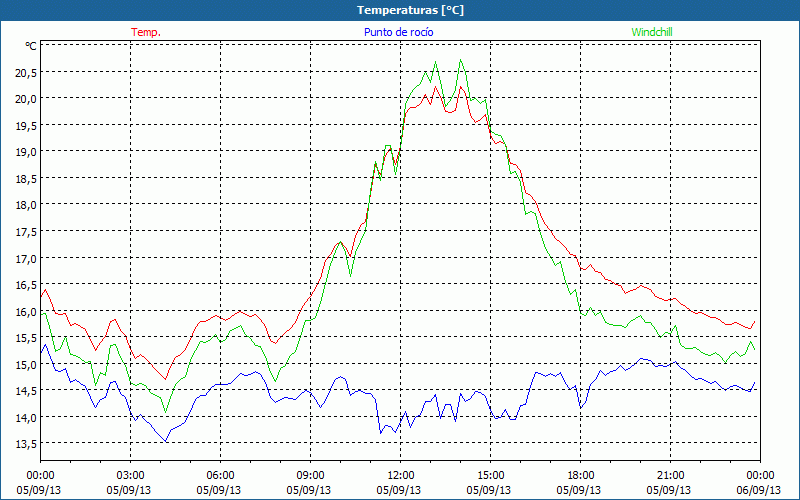Click the 18,5 y-axis value
Image resolution: width=800 pixels, height=500 pixels.
pos(26,179)
